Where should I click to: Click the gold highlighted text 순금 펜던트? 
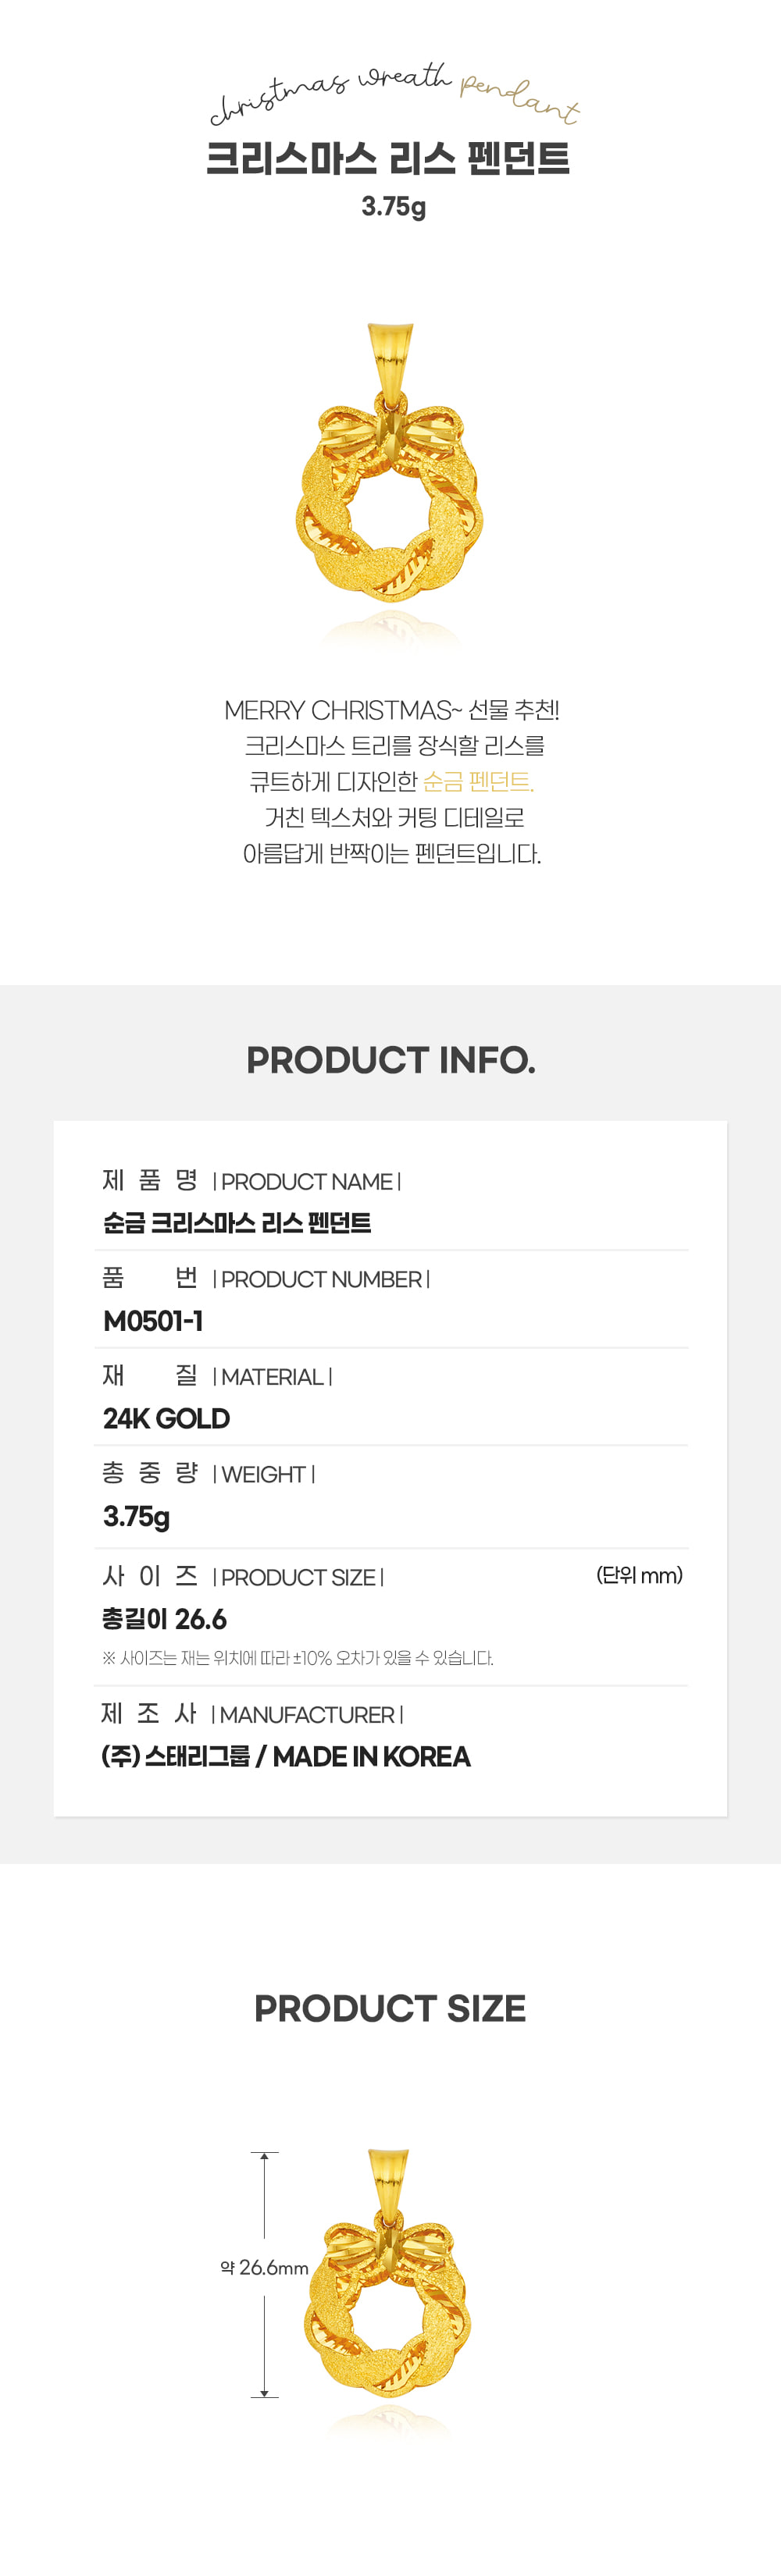click(478, 781)
